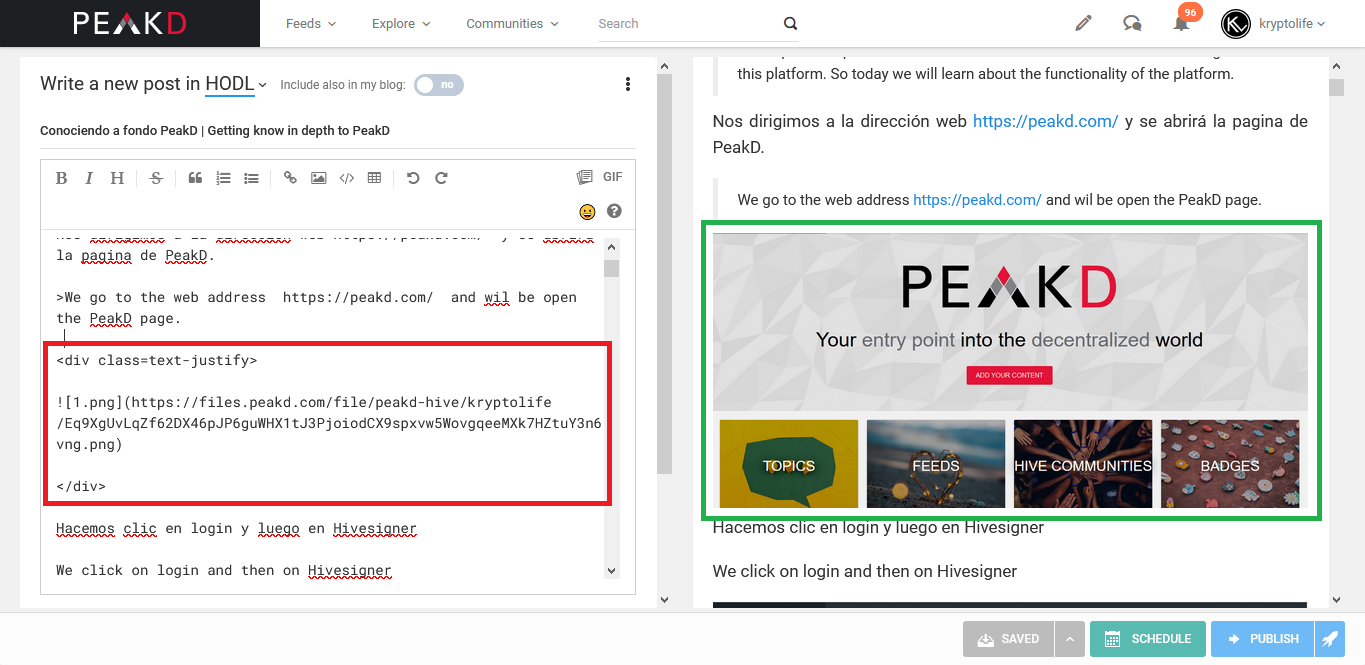Insert a hyperlink

pos(290,178)
